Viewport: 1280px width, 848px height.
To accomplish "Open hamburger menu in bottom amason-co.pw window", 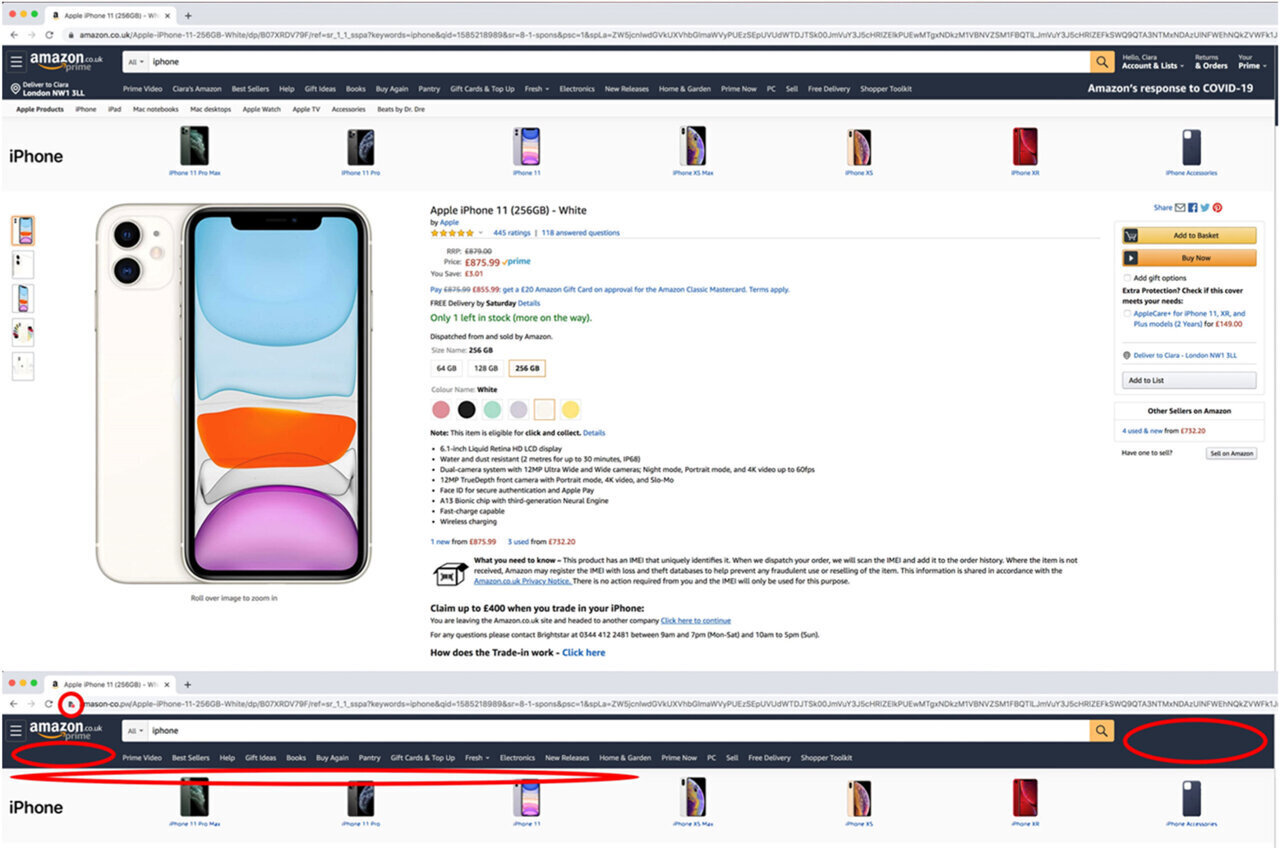I will (x=16, y=731).
